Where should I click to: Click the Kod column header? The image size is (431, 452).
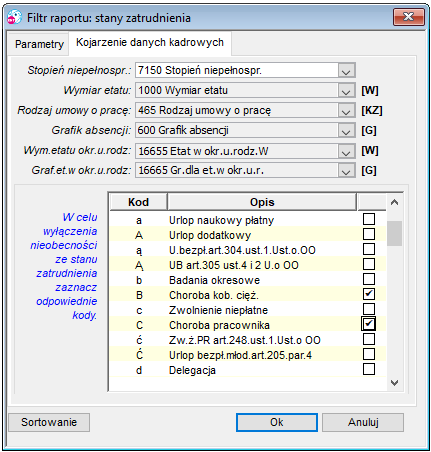(x=138, y=202)
